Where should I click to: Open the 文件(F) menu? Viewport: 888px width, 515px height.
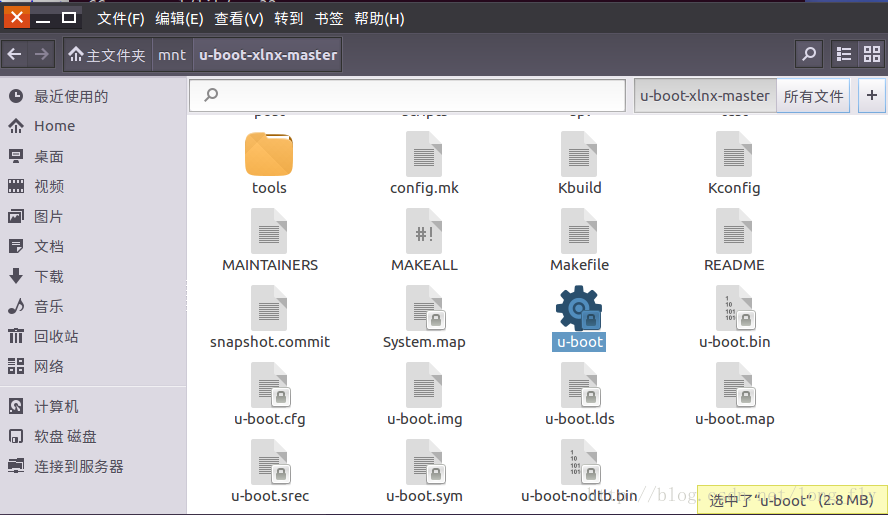pyautogui.click(x=120, y=19)
